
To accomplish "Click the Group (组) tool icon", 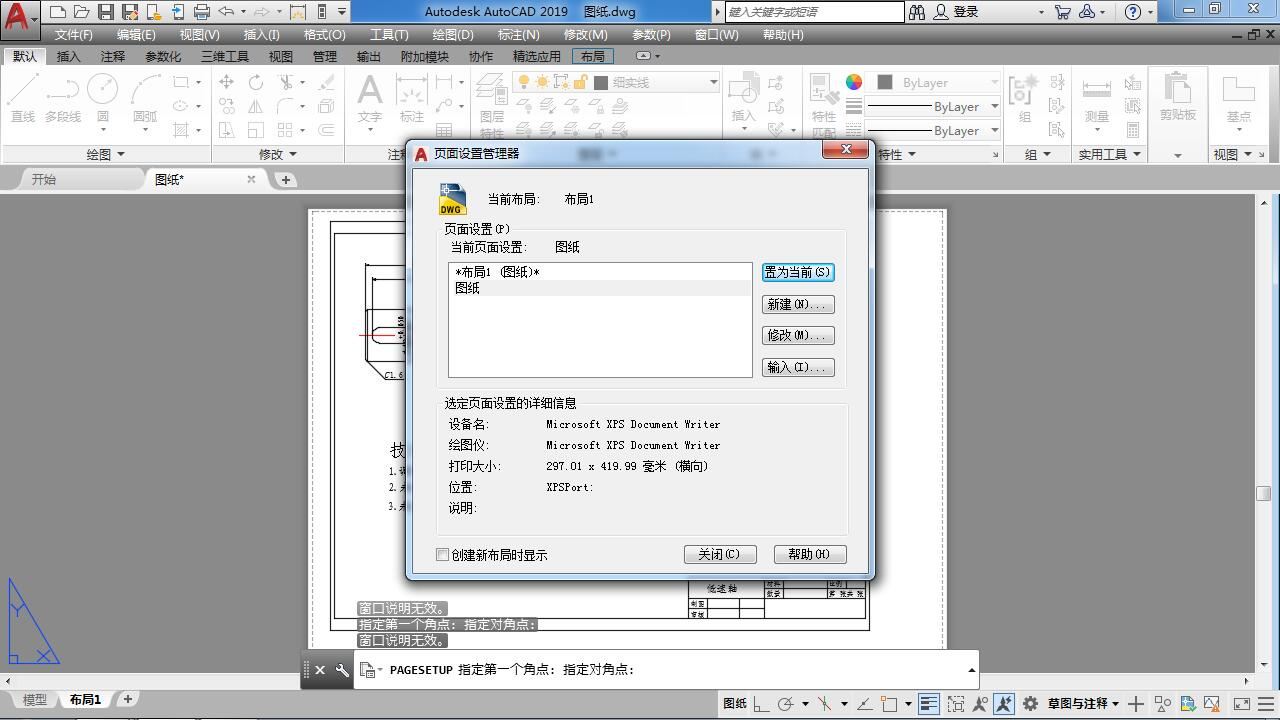I will (1024, 98).
